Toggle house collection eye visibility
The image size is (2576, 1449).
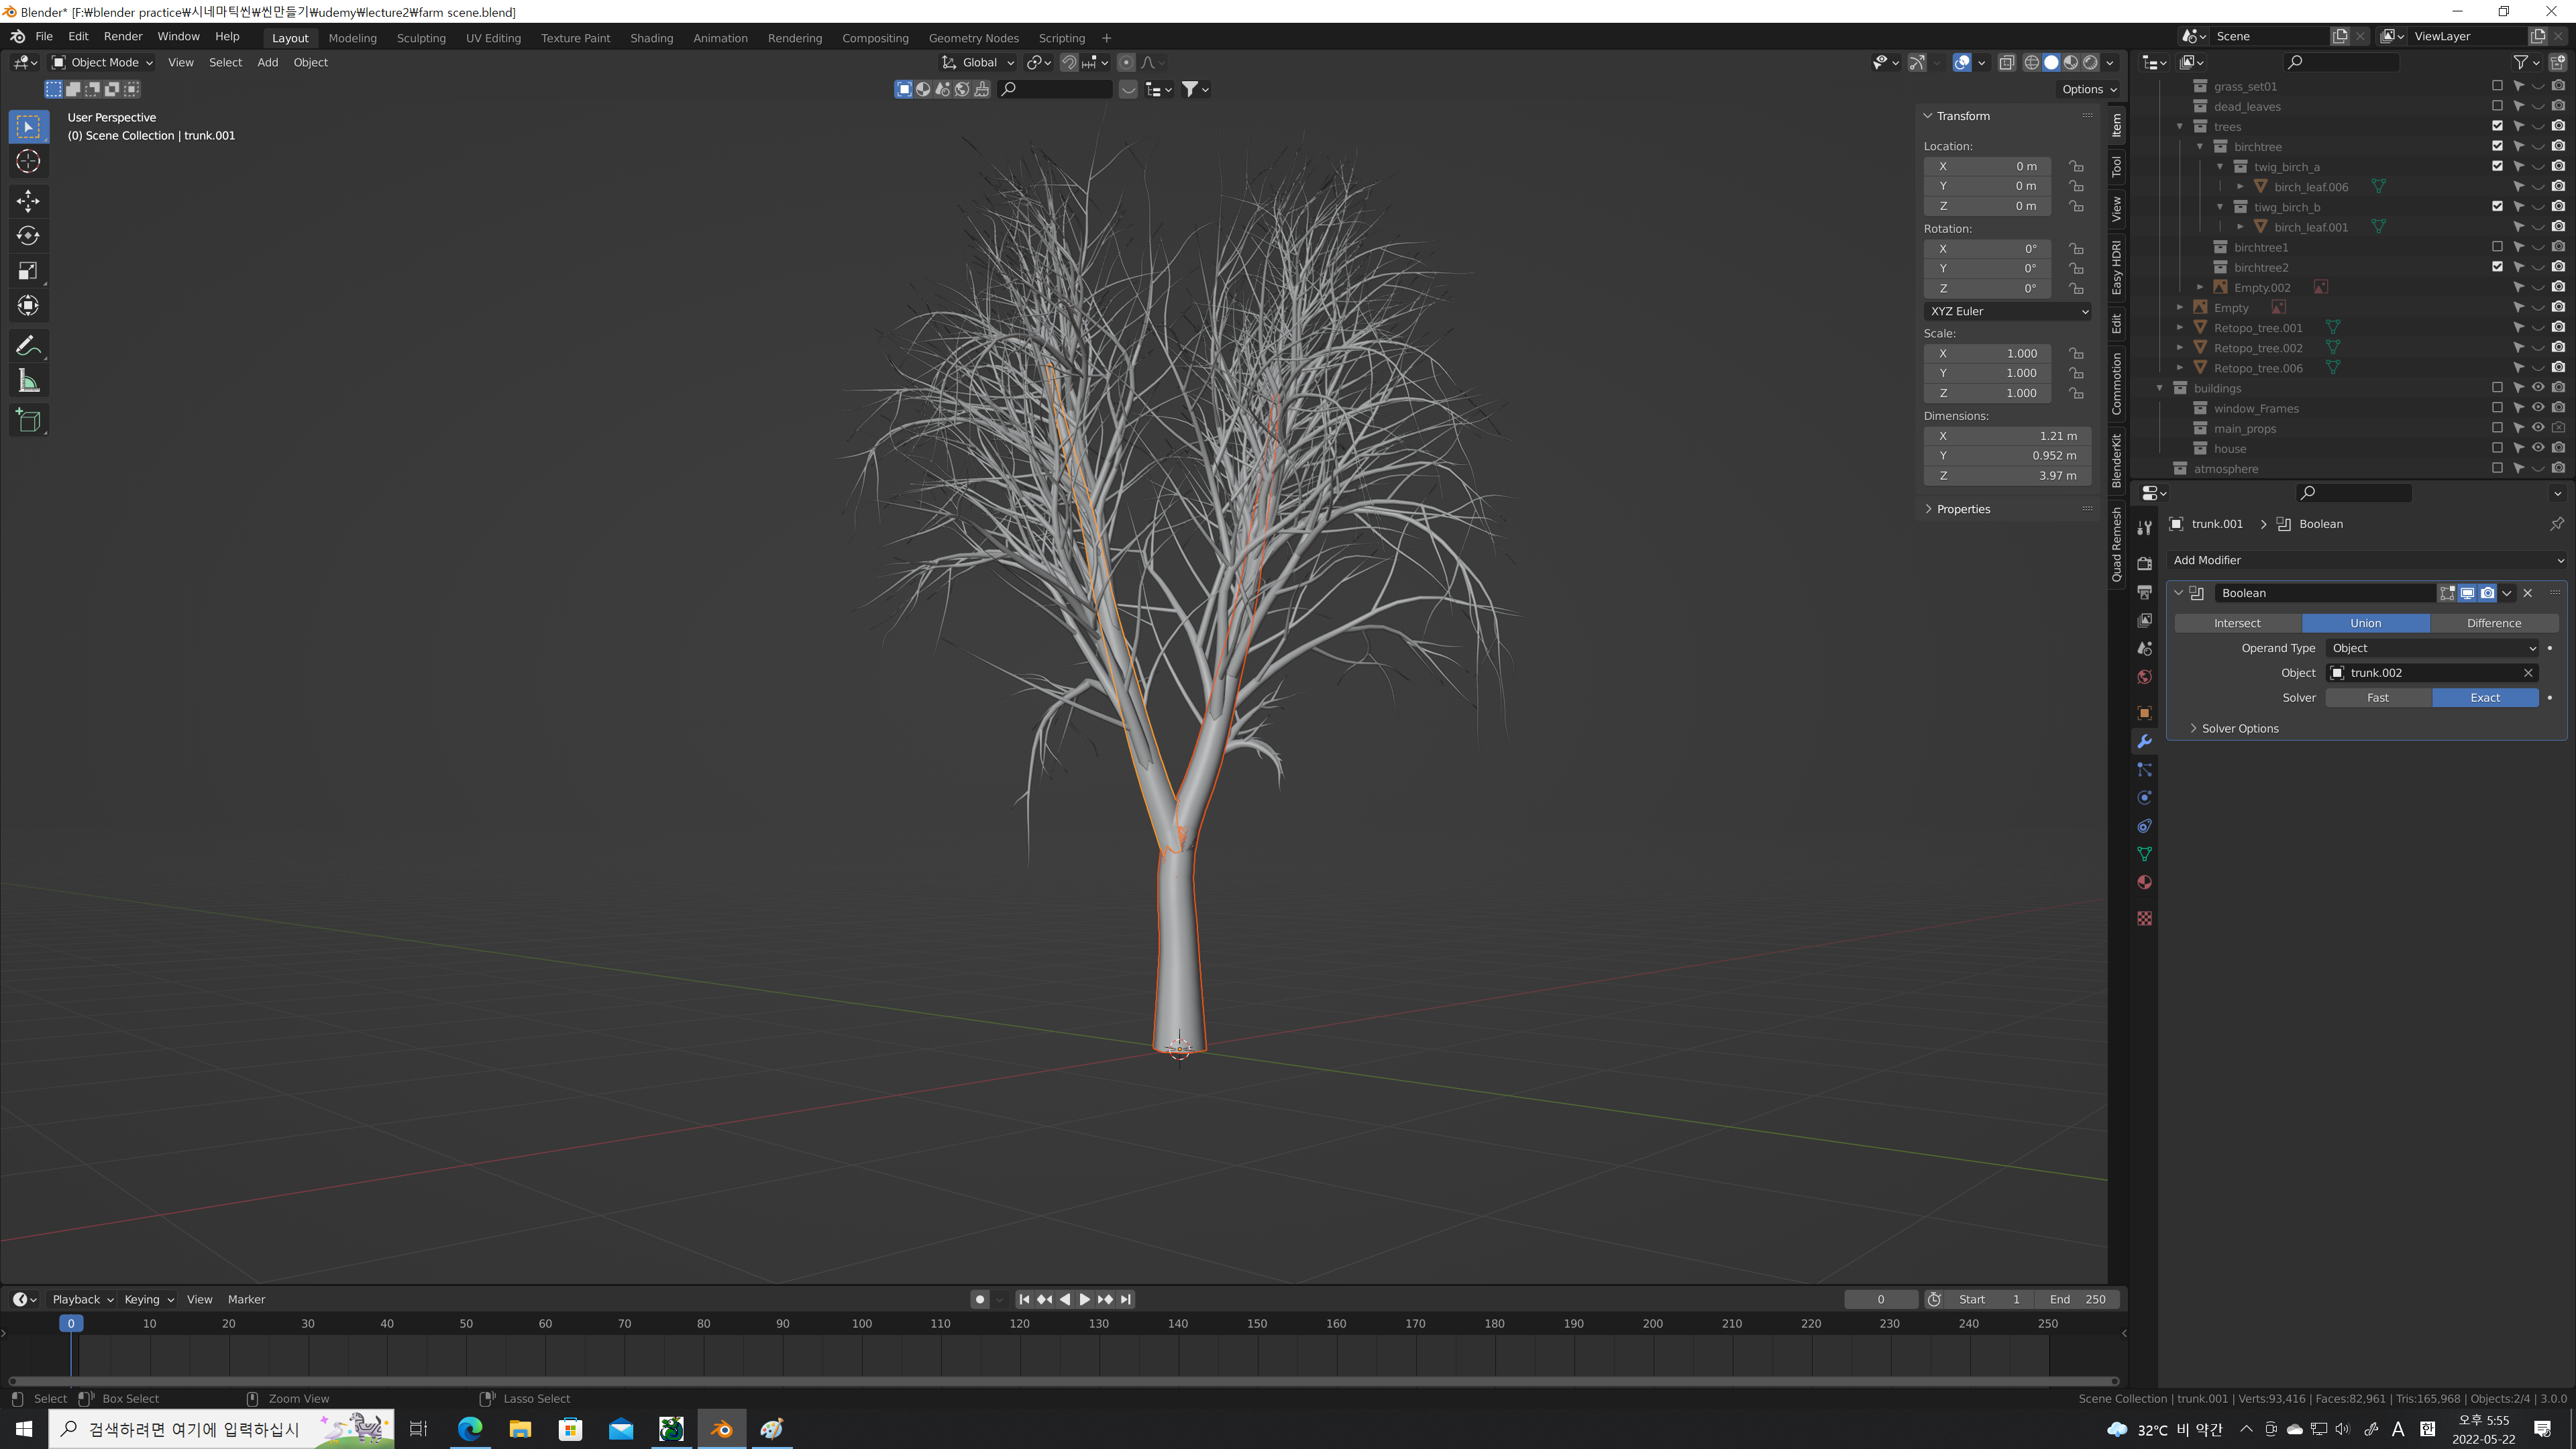[x=2538, y=448]
